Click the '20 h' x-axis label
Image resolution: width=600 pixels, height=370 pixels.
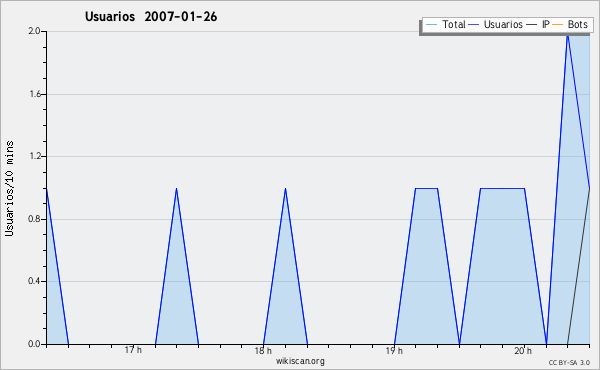coord(523,350)
